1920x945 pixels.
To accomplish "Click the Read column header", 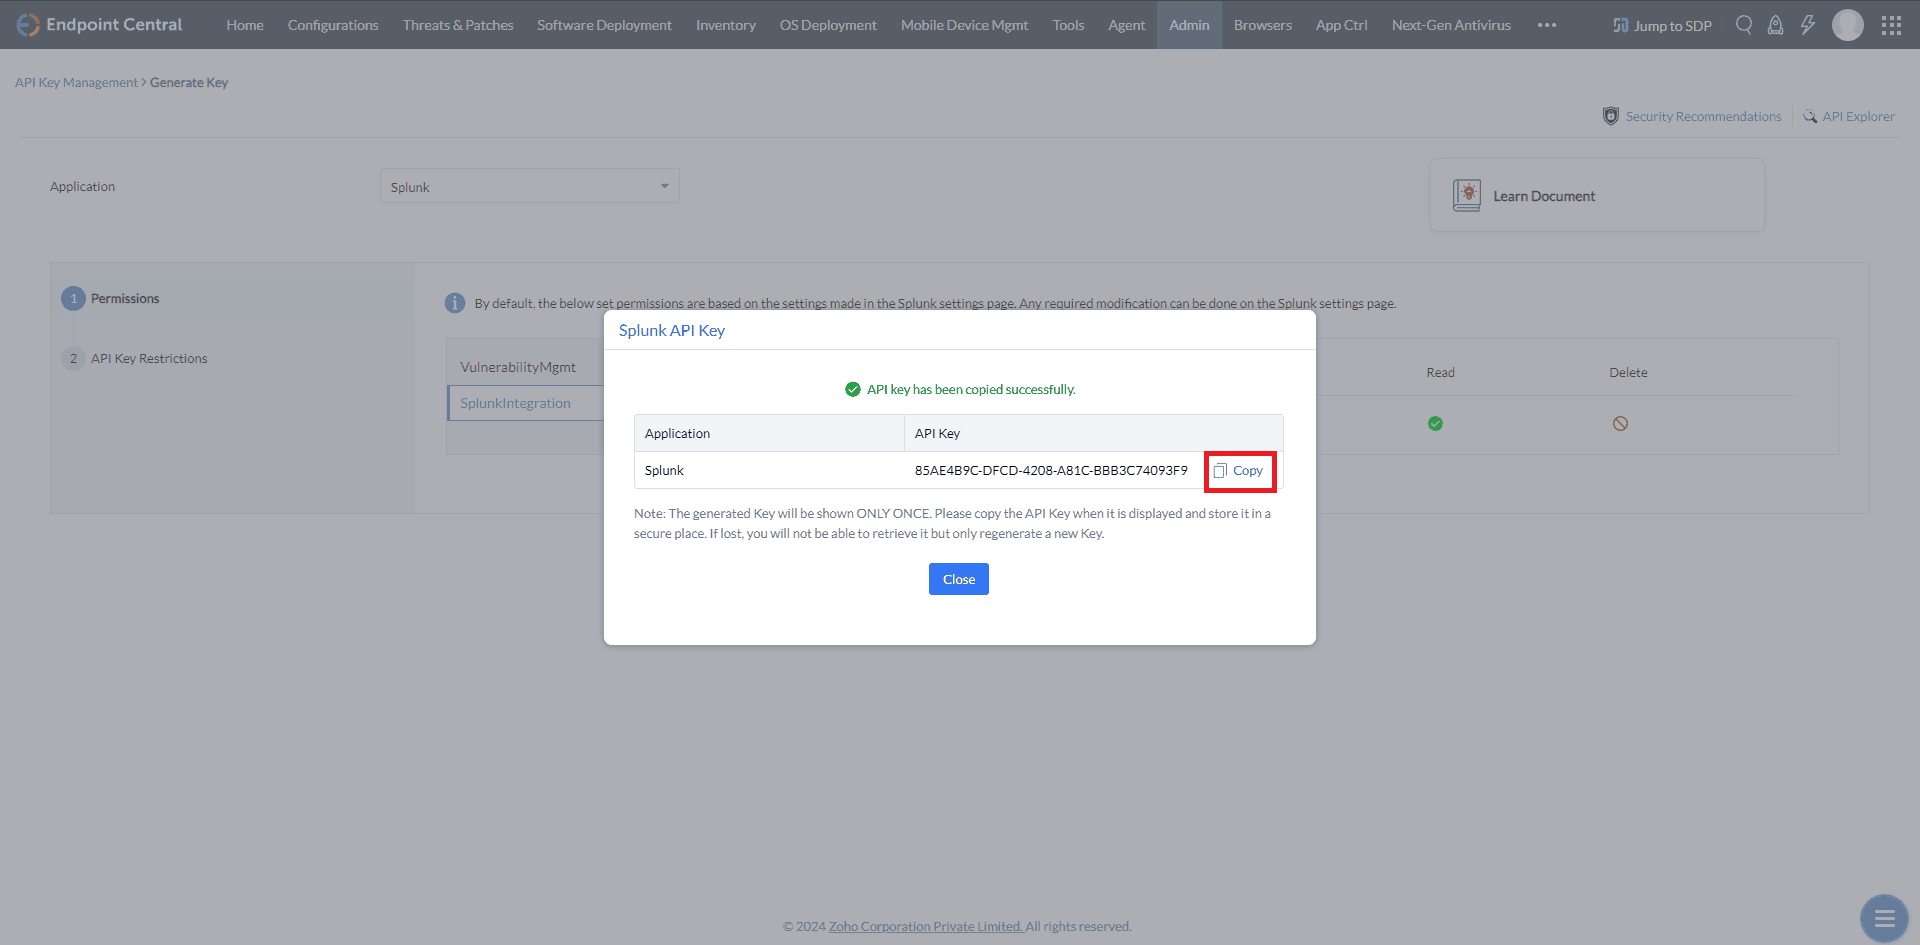I will coord(1440,372).
